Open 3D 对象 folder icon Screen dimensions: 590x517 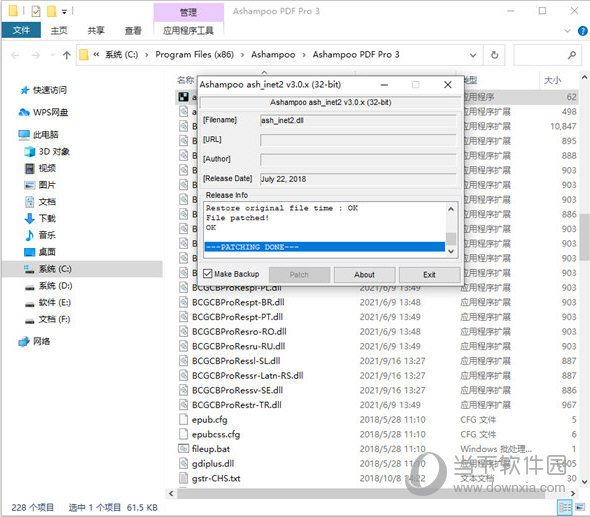(x=29, y=151)
